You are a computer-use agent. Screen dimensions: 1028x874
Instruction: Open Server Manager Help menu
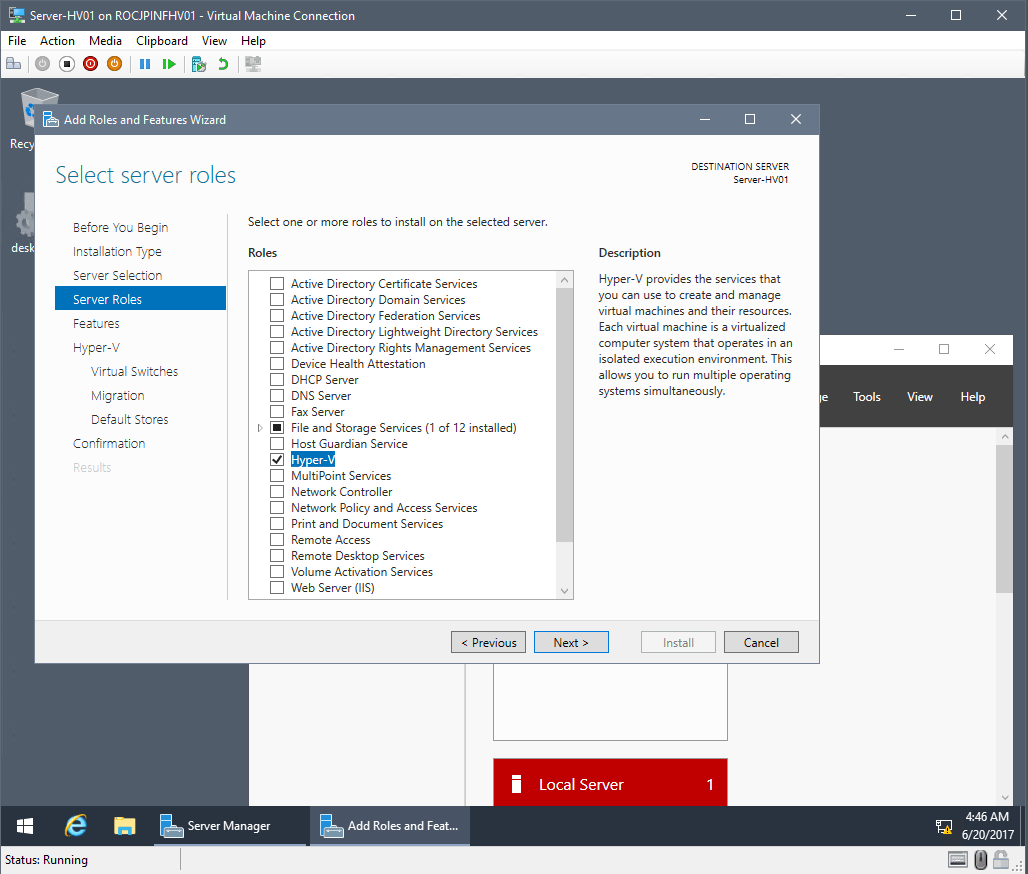coord(973,397)
